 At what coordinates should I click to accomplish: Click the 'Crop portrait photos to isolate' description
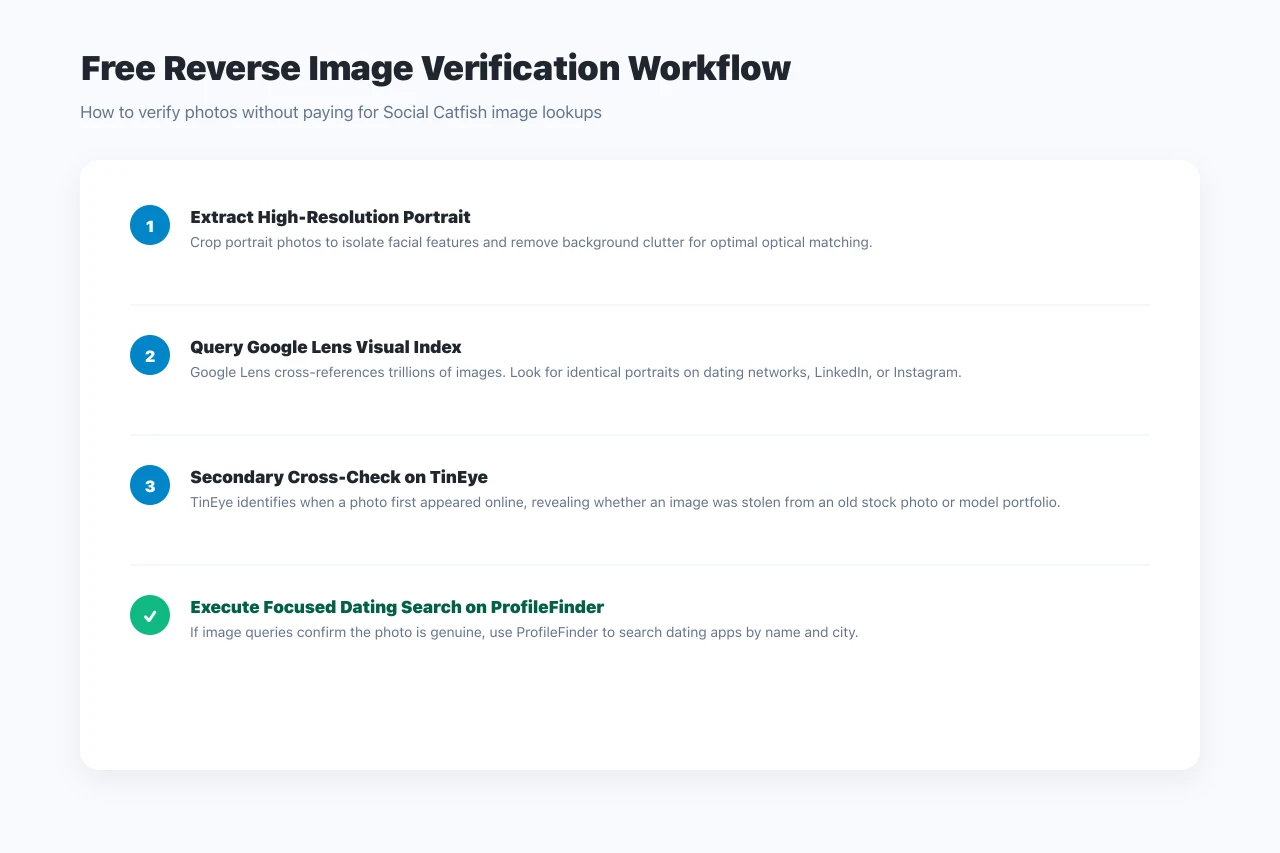click(531, 242)
